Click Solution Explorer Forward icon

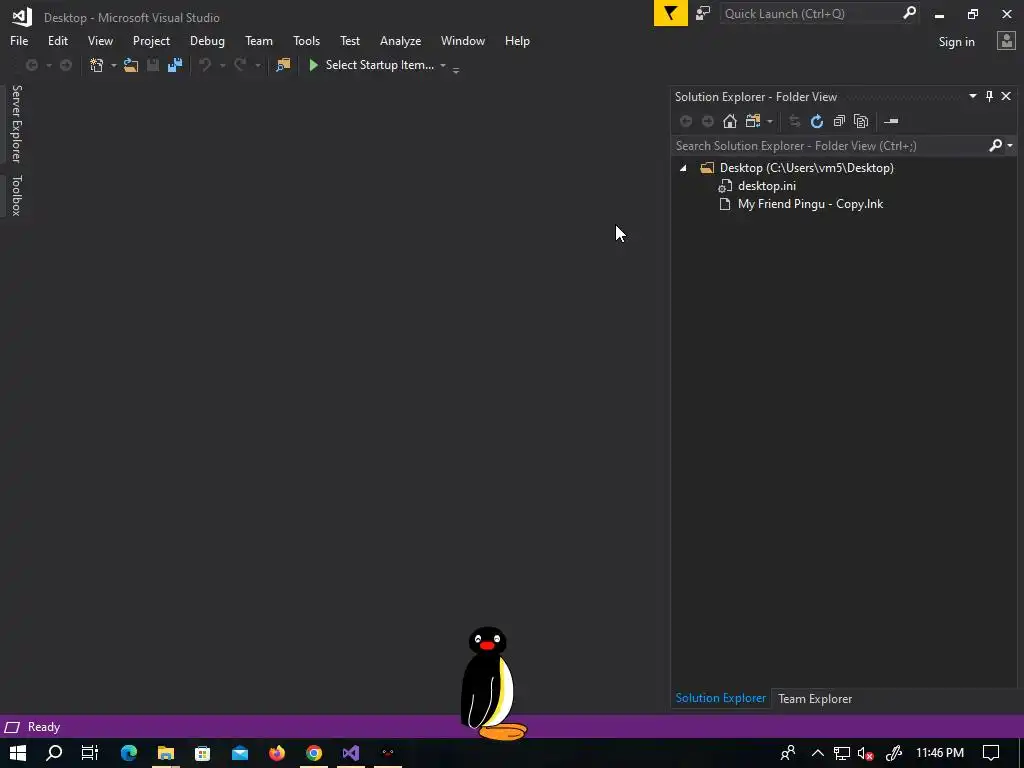(x=707, y=121)
